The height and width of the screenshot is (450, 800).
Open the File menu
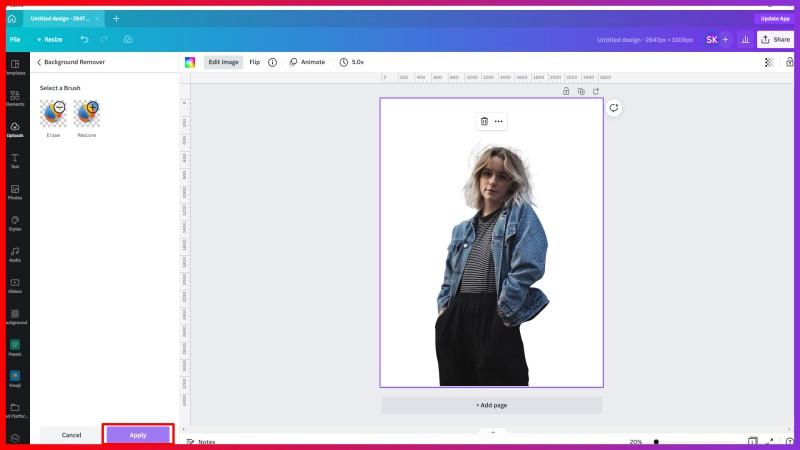pos(15,39)
